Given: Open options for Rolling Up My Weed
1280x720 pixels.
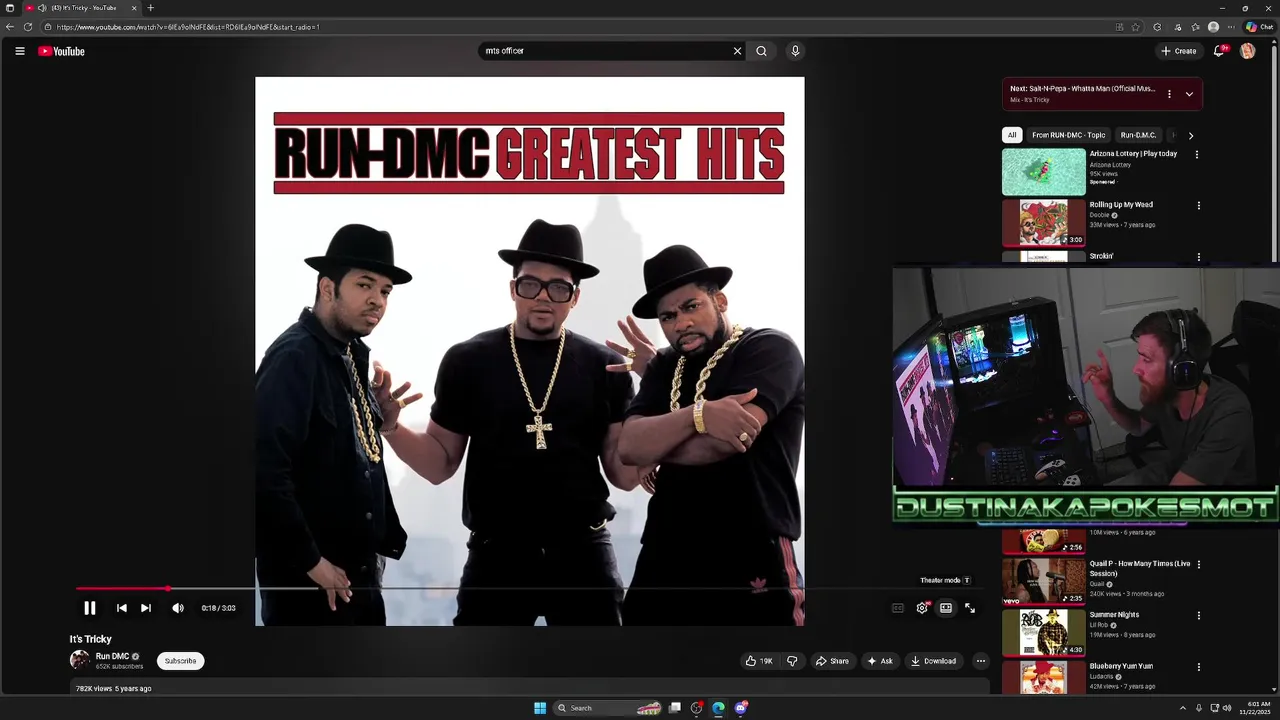Looking at the screenshot, I should (x=1199, y=206).
